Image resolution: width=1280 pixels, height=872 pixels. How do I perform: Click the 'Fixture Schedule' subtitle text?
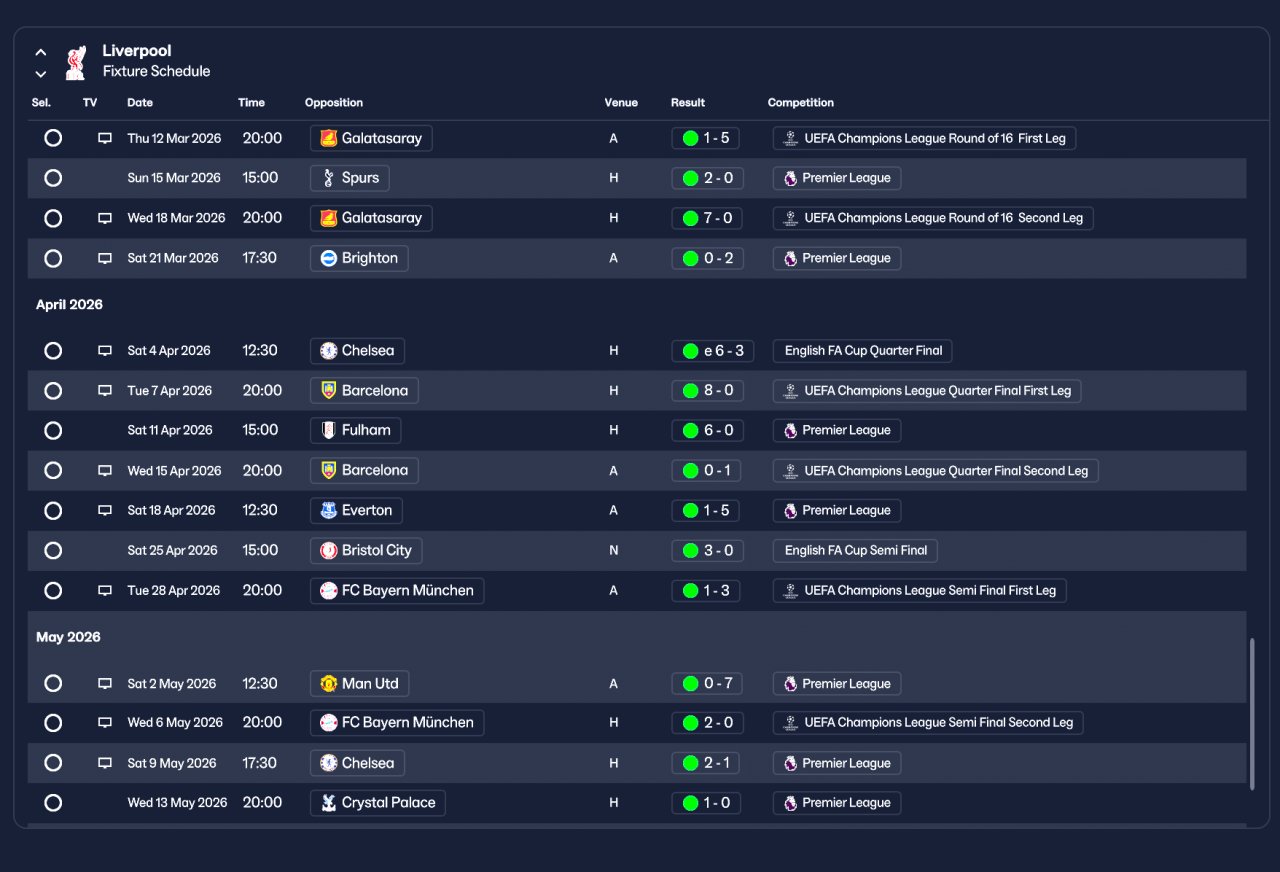(x=156, y=72)
